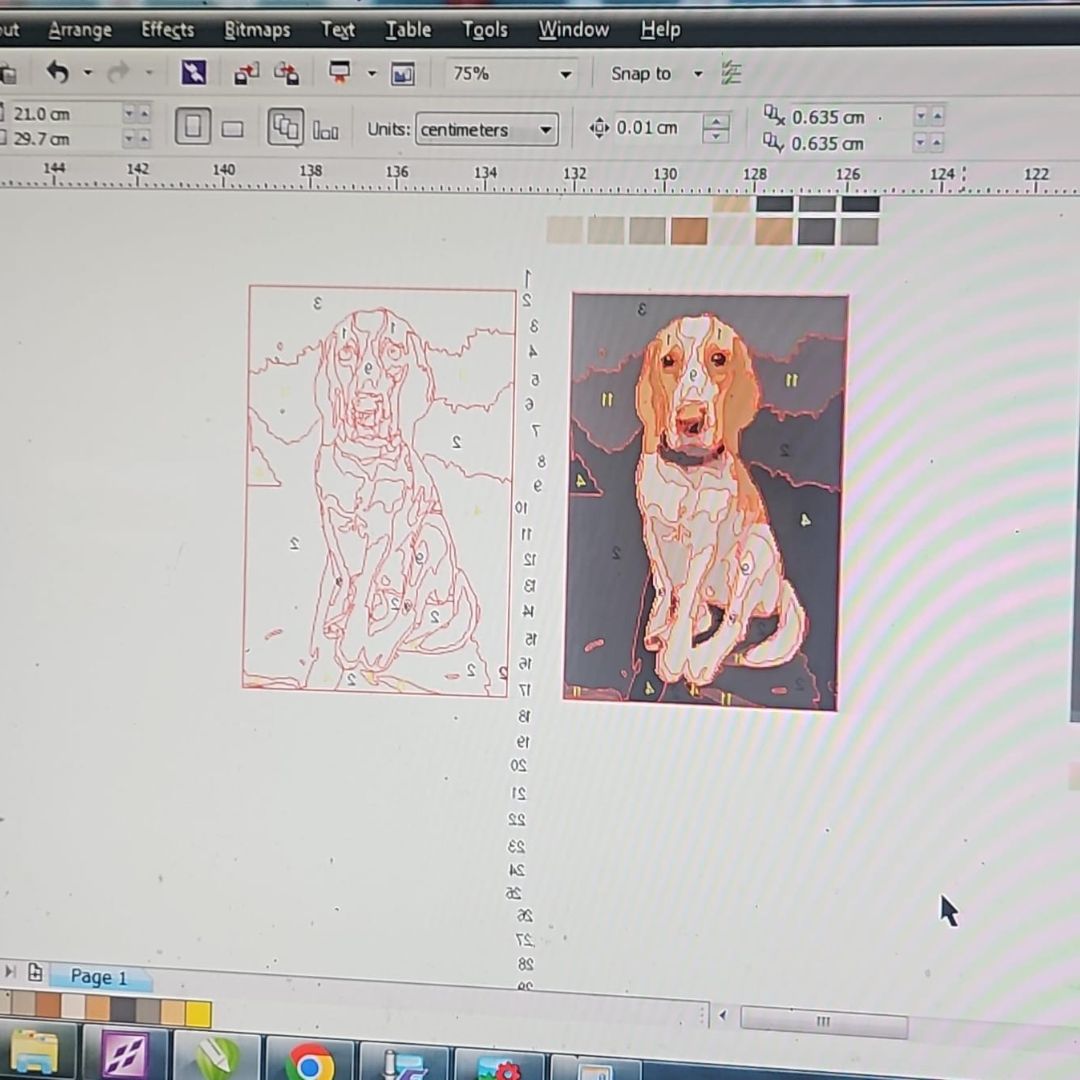Click the horizontal scrollbar left arrow
This screenshot has width=1080, height=1080.
click(x=723, y=1015)
